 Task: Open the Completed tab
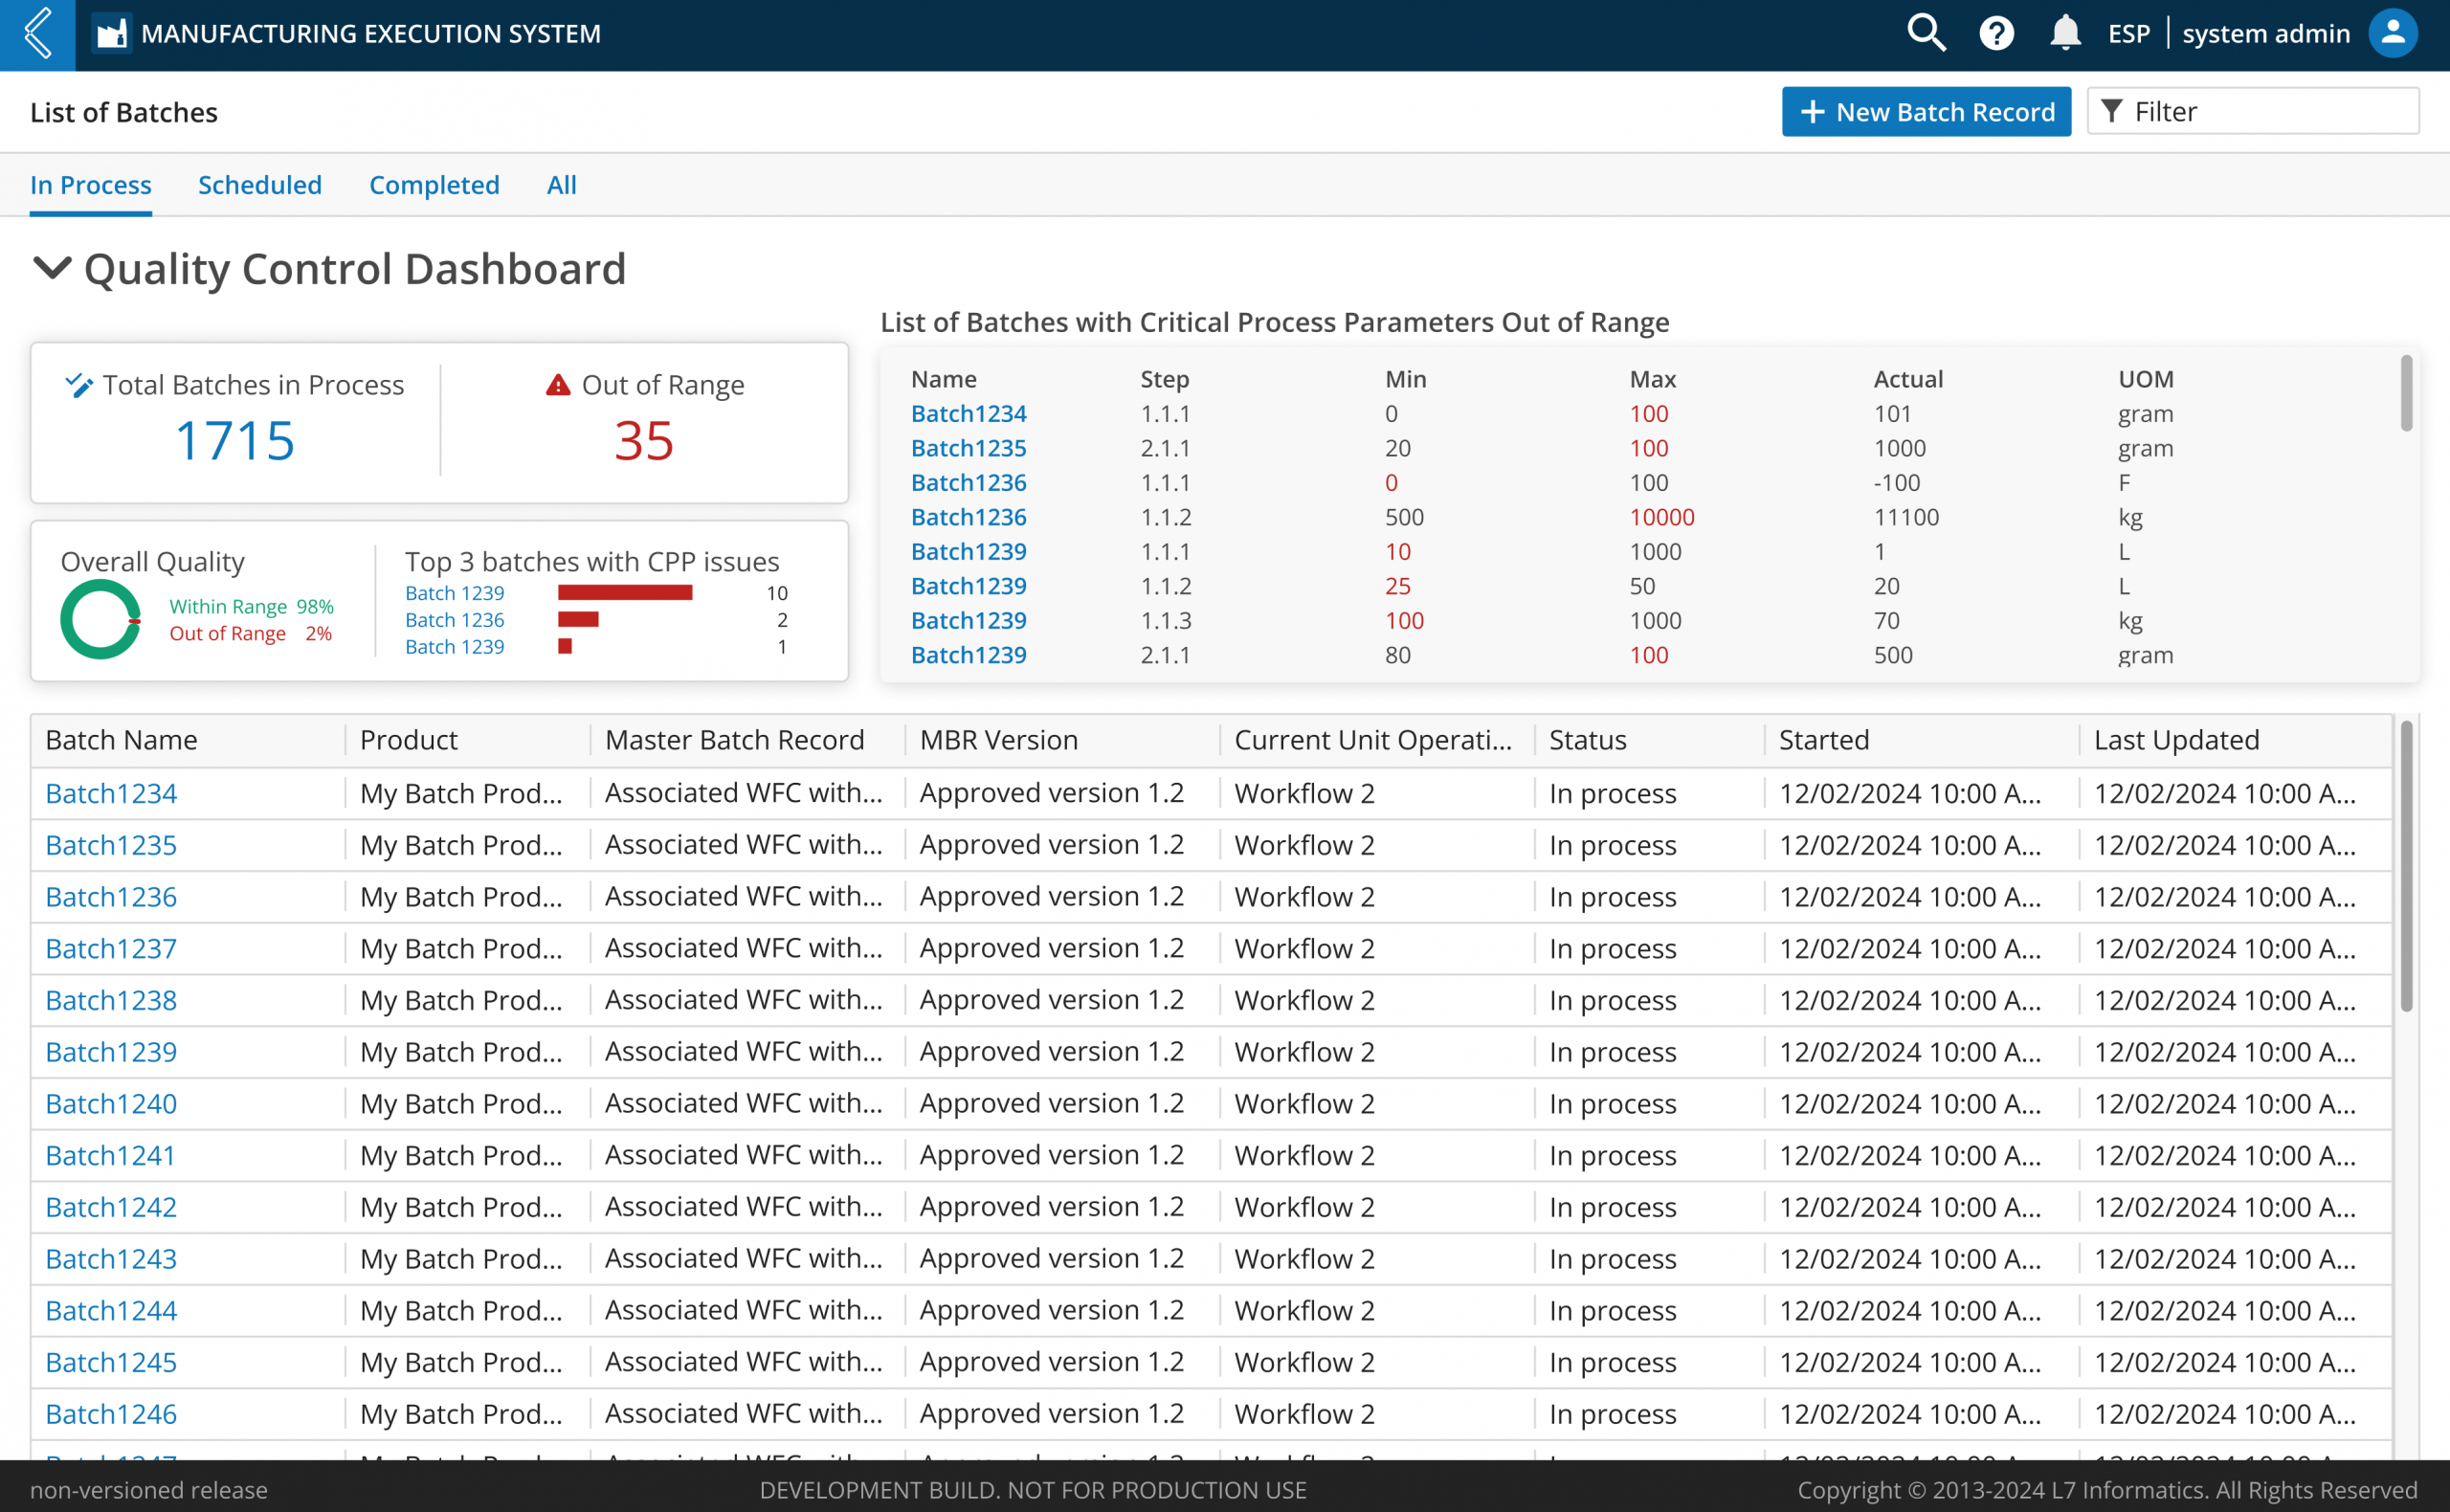[x=434, y=185]
